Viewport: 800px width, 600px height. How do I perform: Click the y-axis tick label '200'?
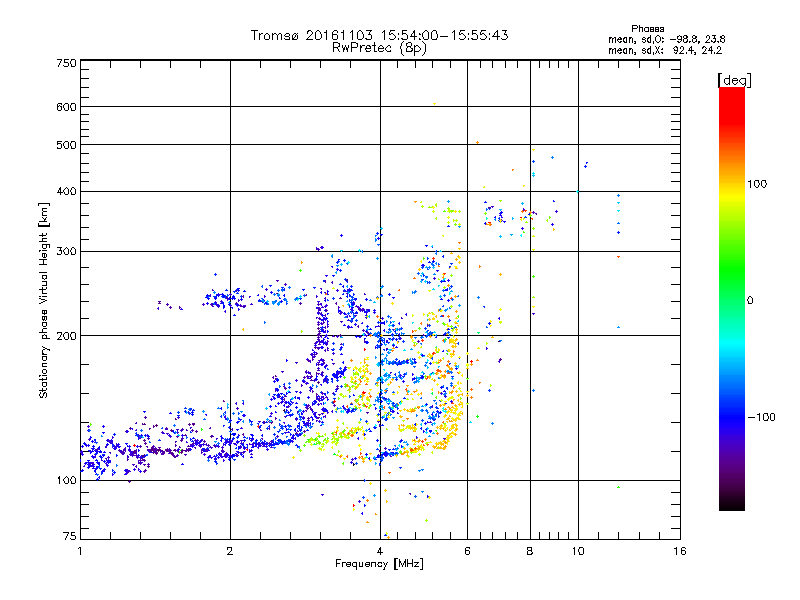click(66, 336)
